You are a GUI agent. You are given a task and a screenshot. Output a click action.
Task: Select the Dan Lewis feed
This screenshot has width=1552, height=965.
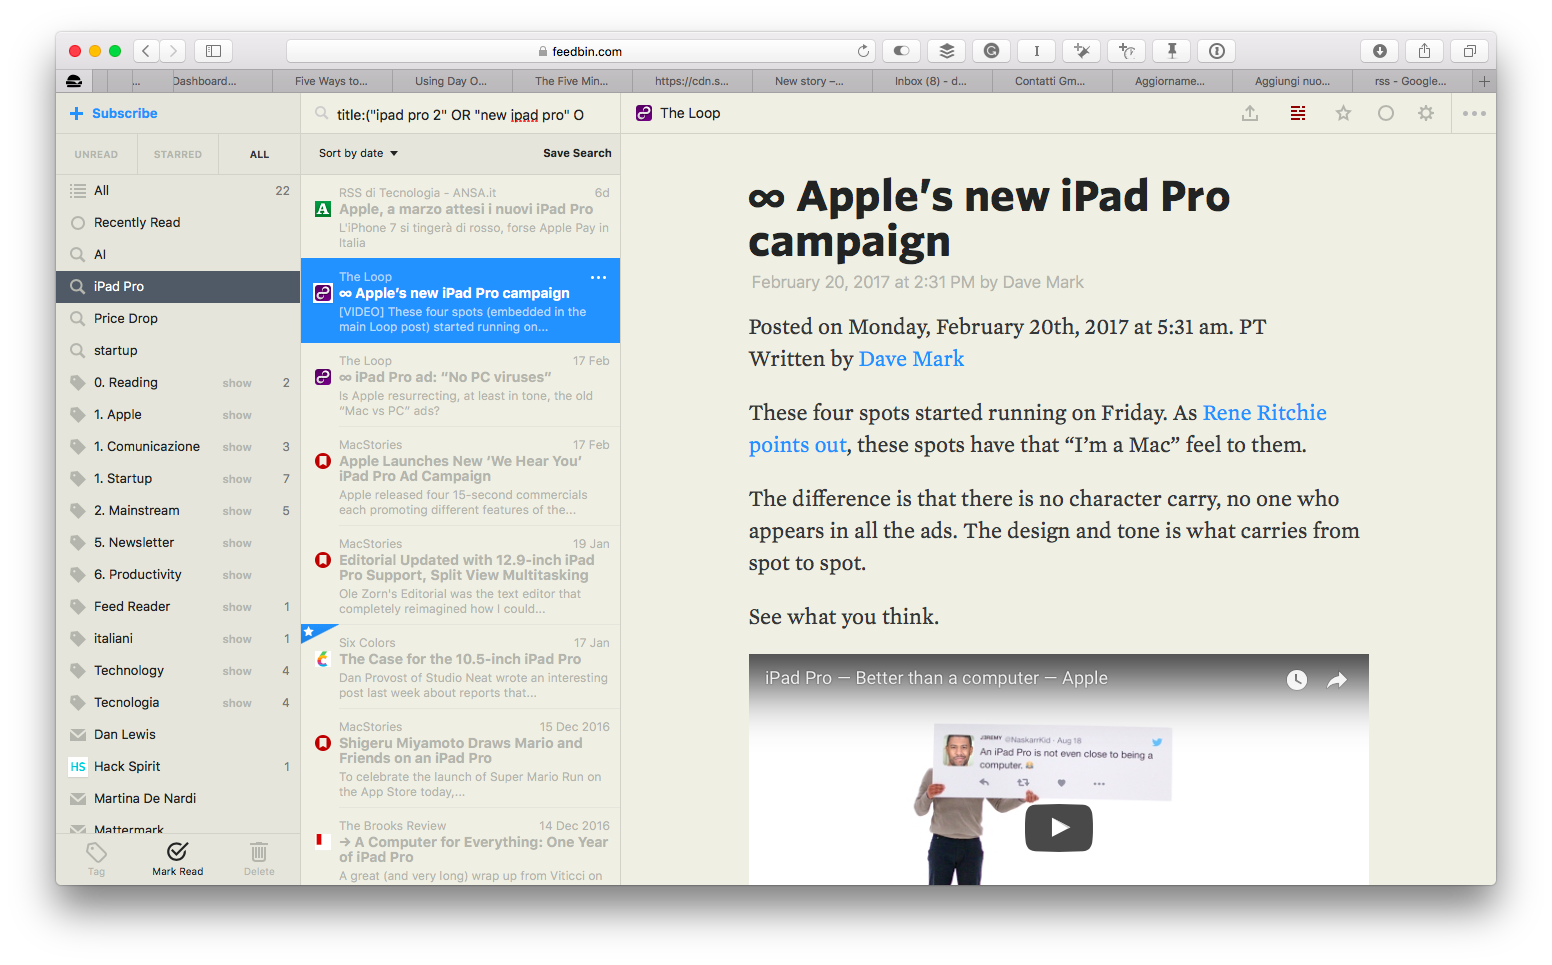click(178, 735)
